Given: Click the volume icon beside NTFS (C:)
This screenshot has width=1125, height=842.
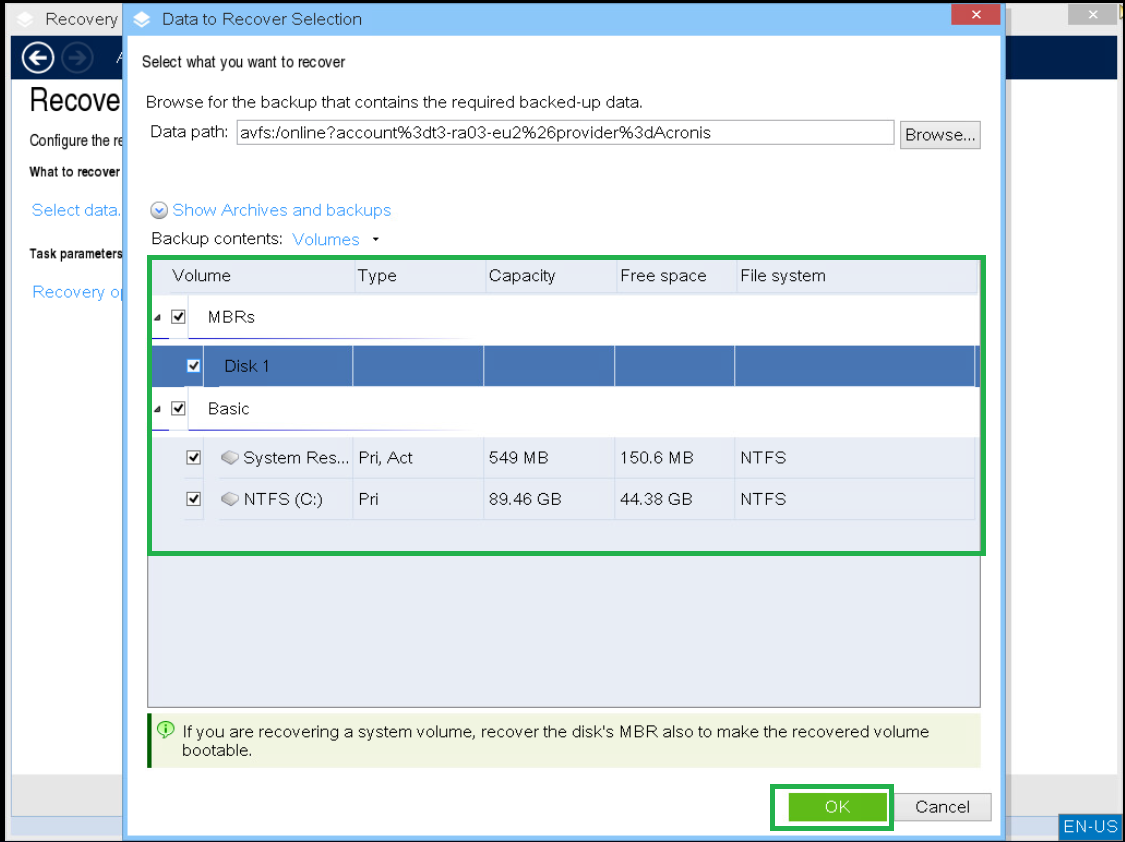Looking at the screenshot, I should tap(230, 499).
